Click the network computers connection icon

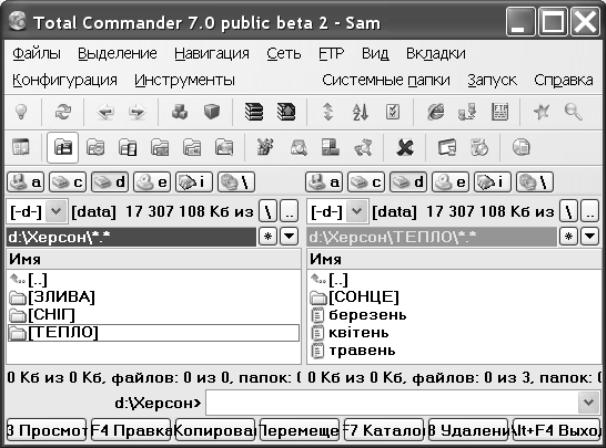tap(467, 112)
